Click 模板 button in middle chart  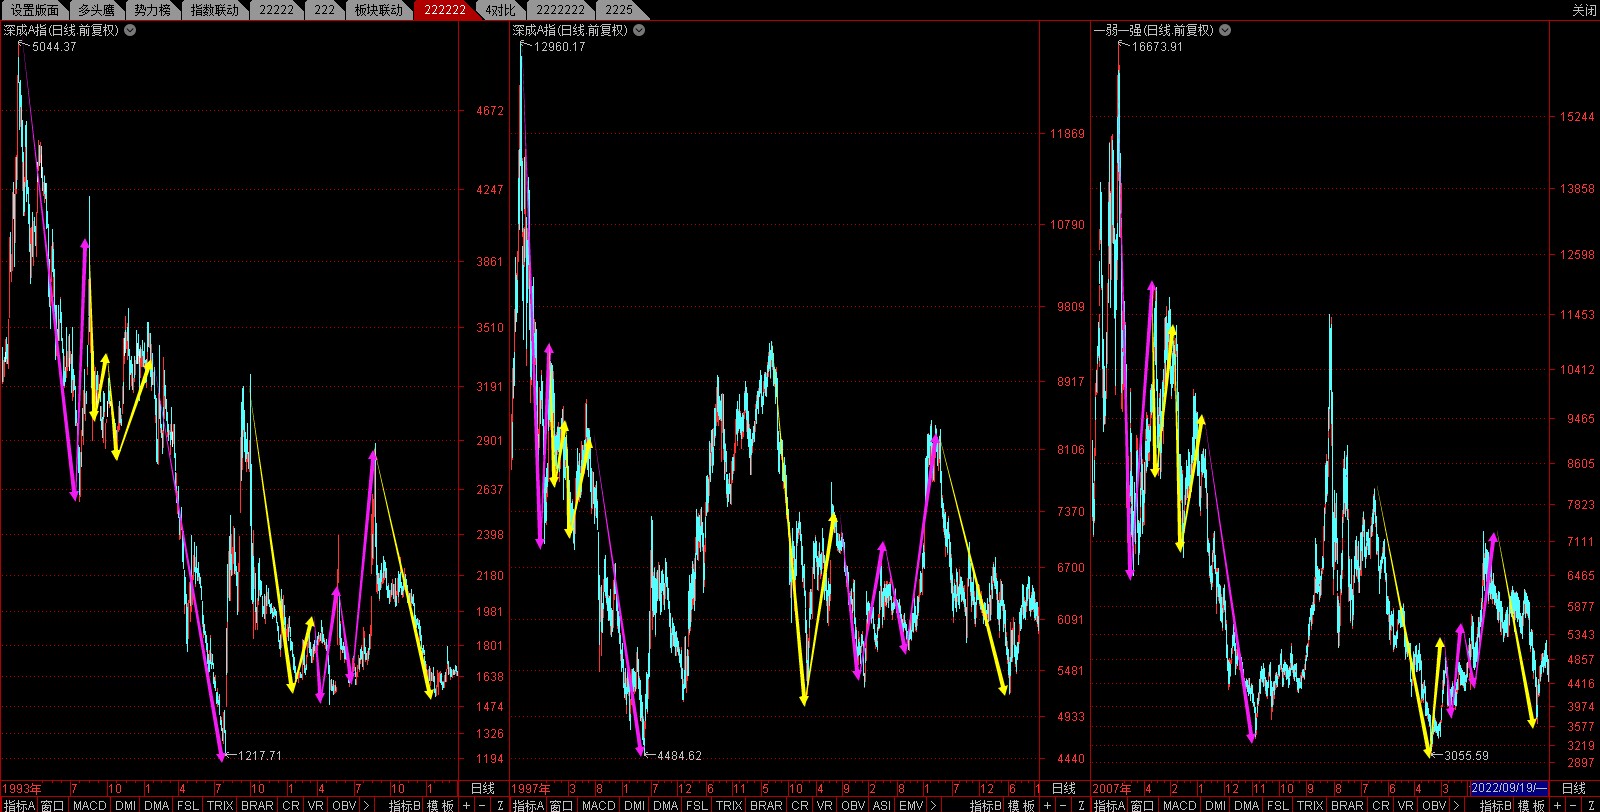tap(1021, 805)
